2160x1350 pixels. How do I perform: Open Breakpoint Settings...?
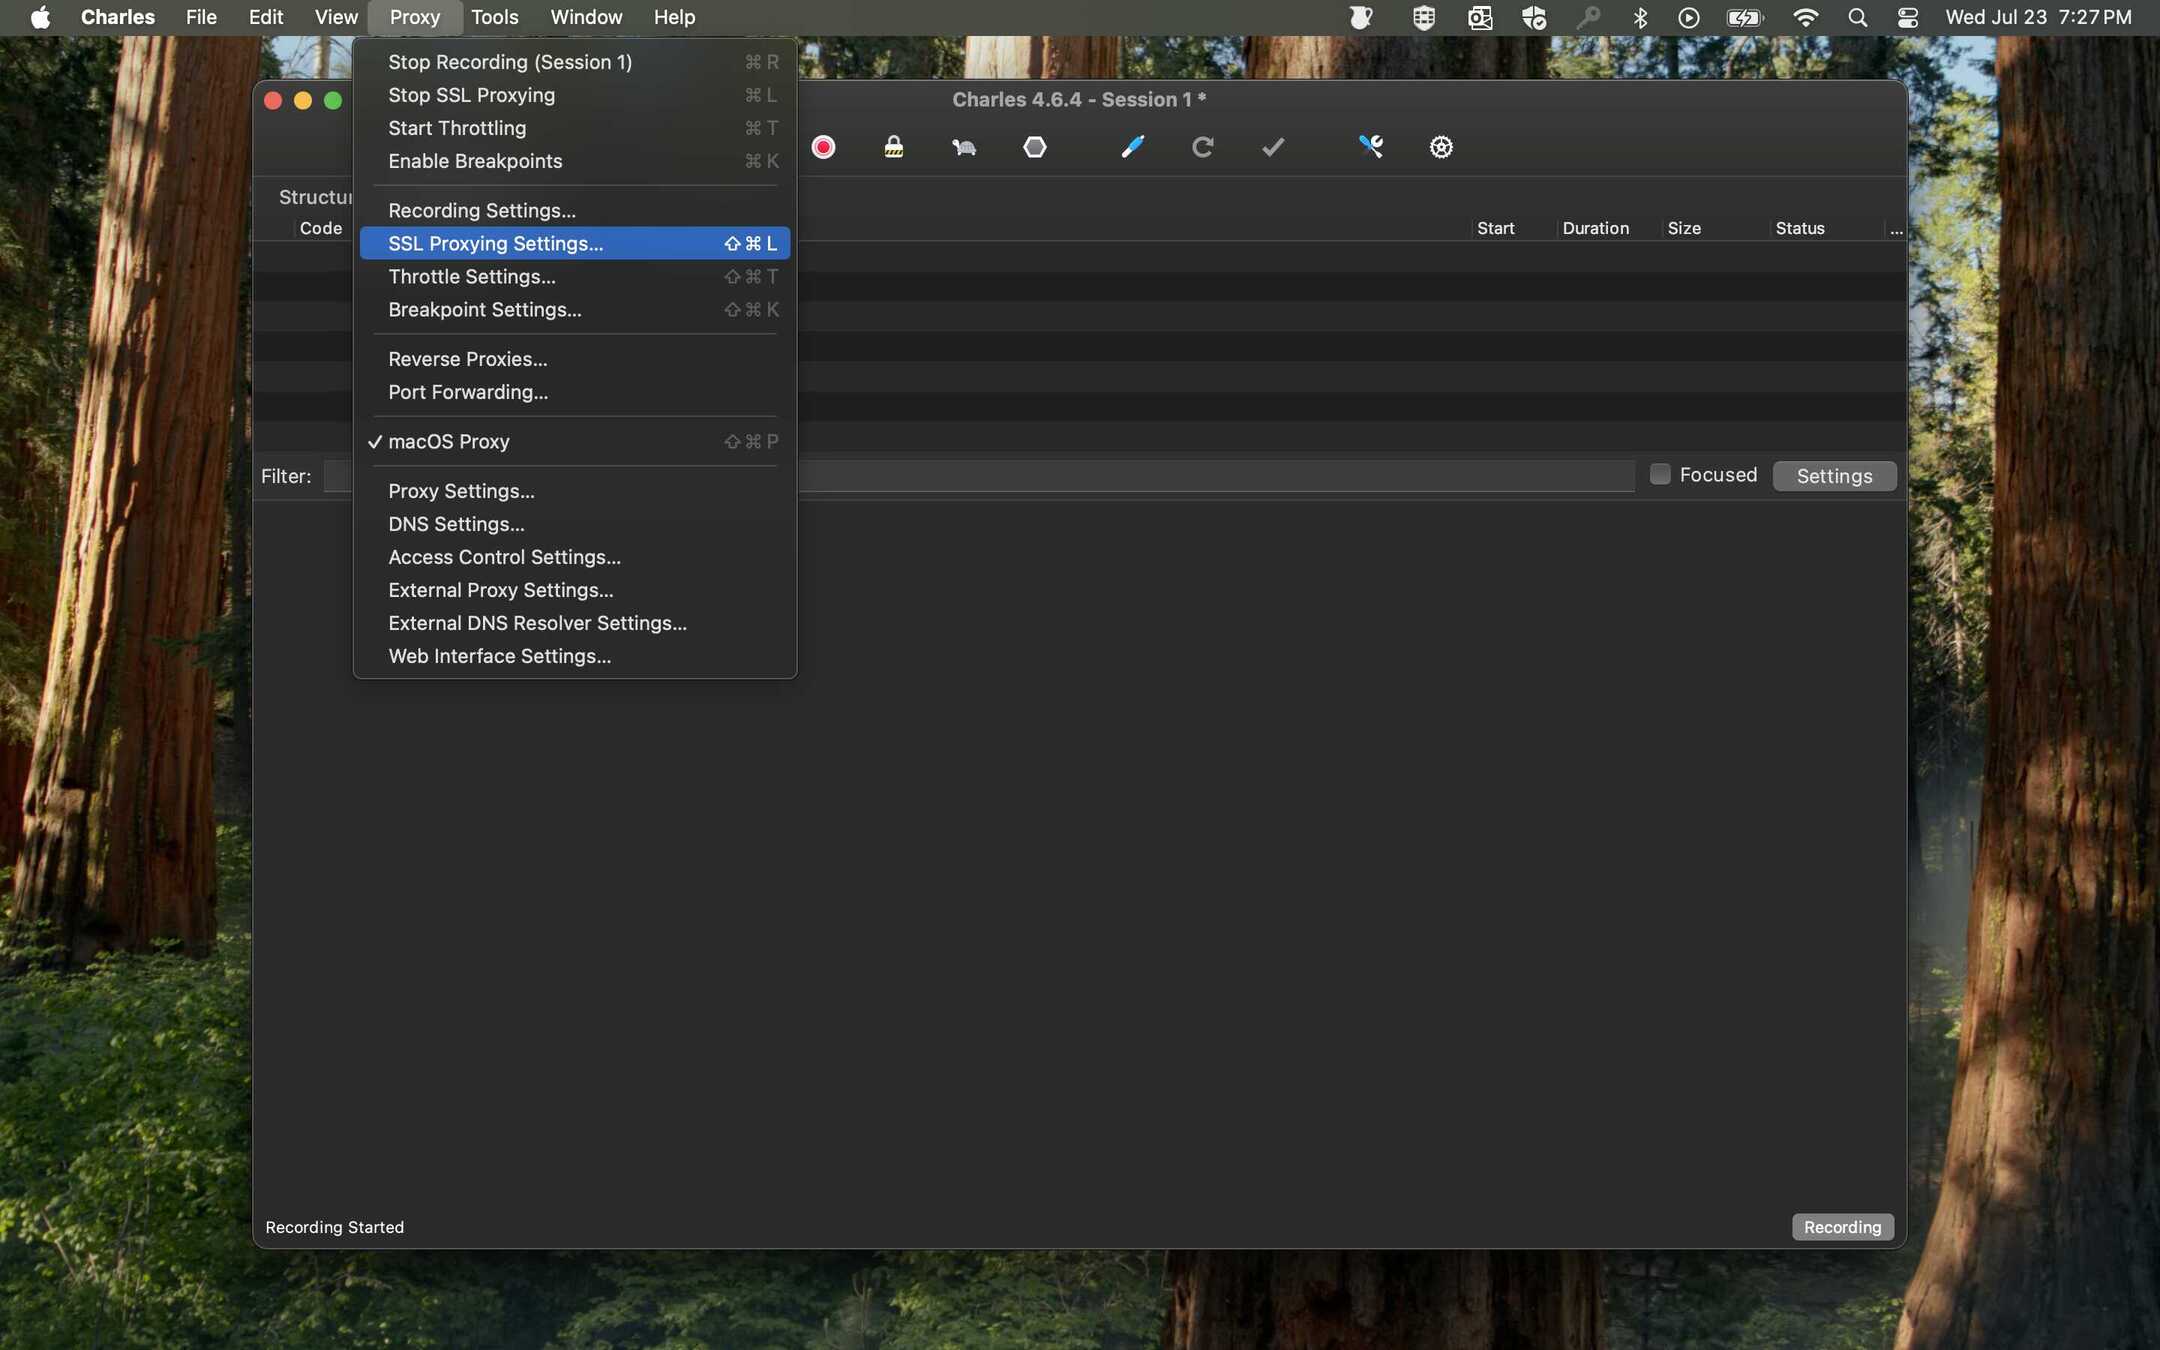575,309
